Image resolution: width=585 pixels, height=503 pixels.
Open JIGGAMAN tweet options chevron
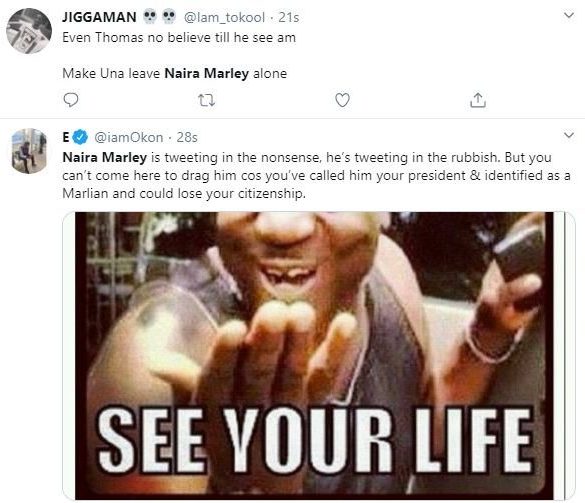coord(569,15)
